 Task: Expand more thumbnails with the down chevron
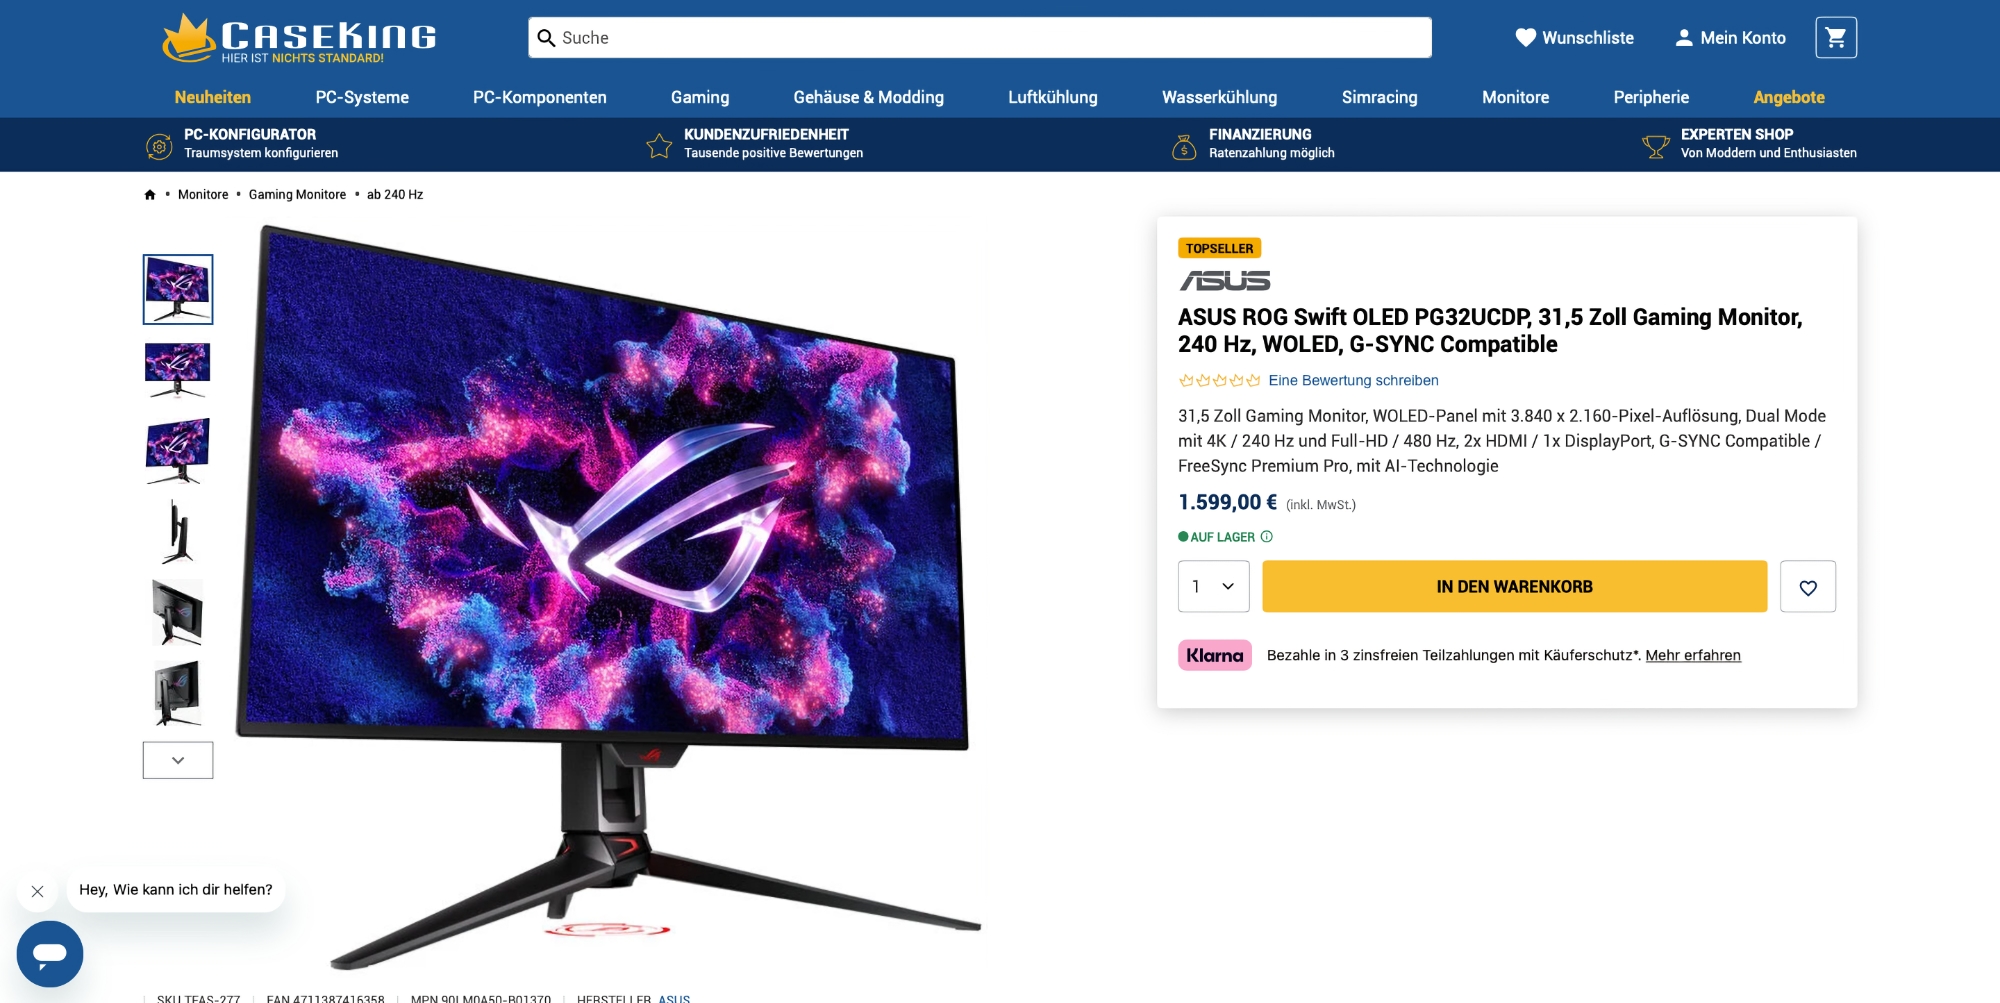pos(178,760)
